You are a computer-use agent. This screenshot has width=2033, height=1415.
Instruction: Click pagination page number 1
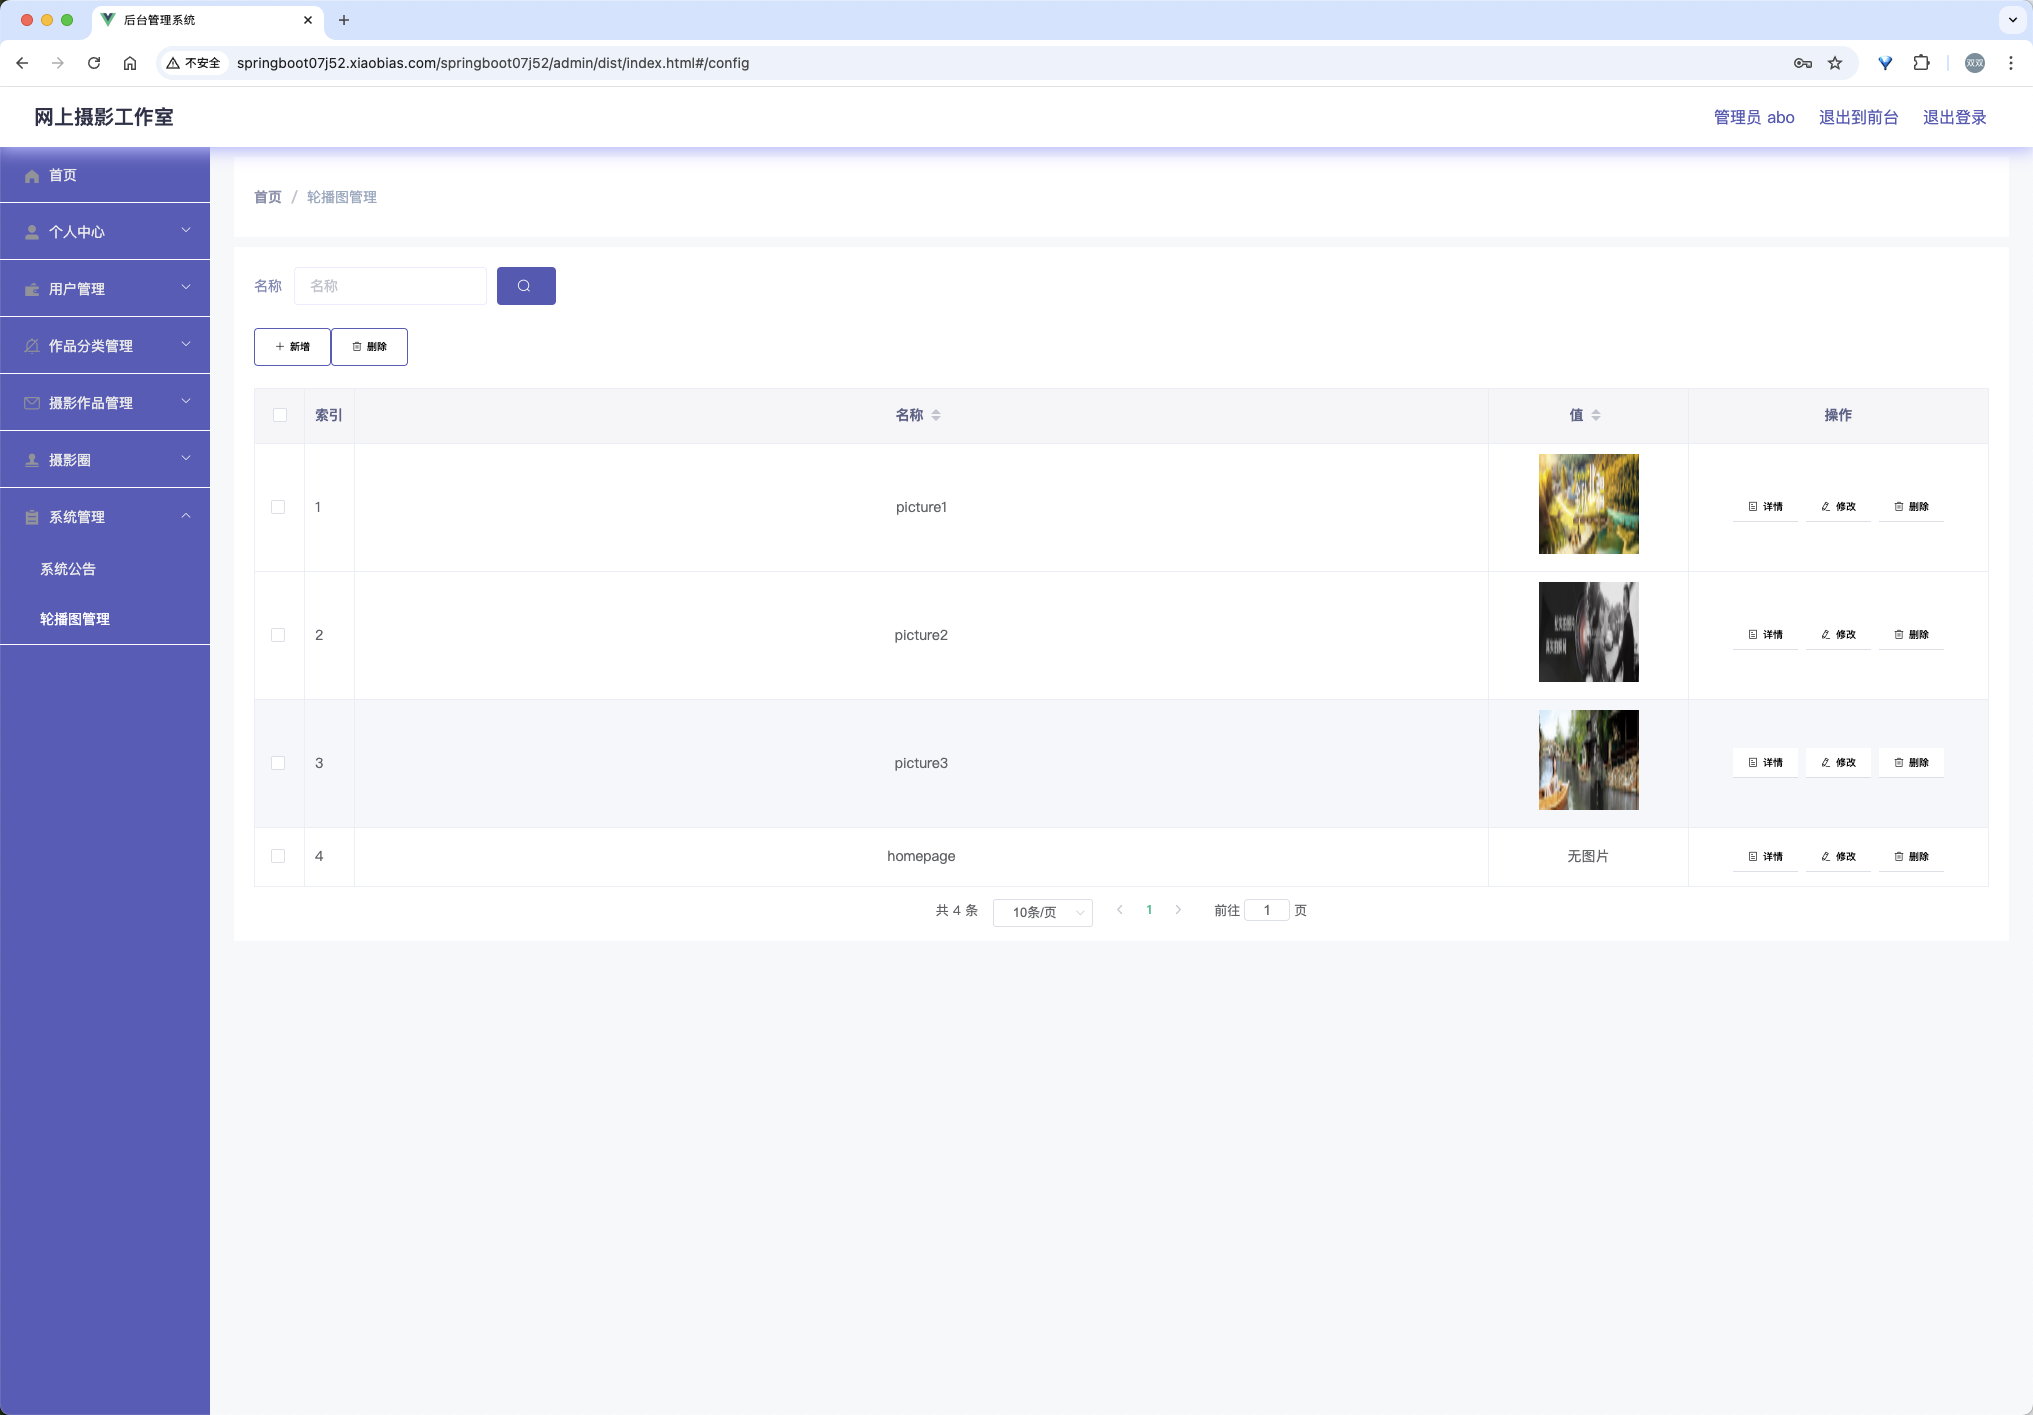[x=1149, y=910]
